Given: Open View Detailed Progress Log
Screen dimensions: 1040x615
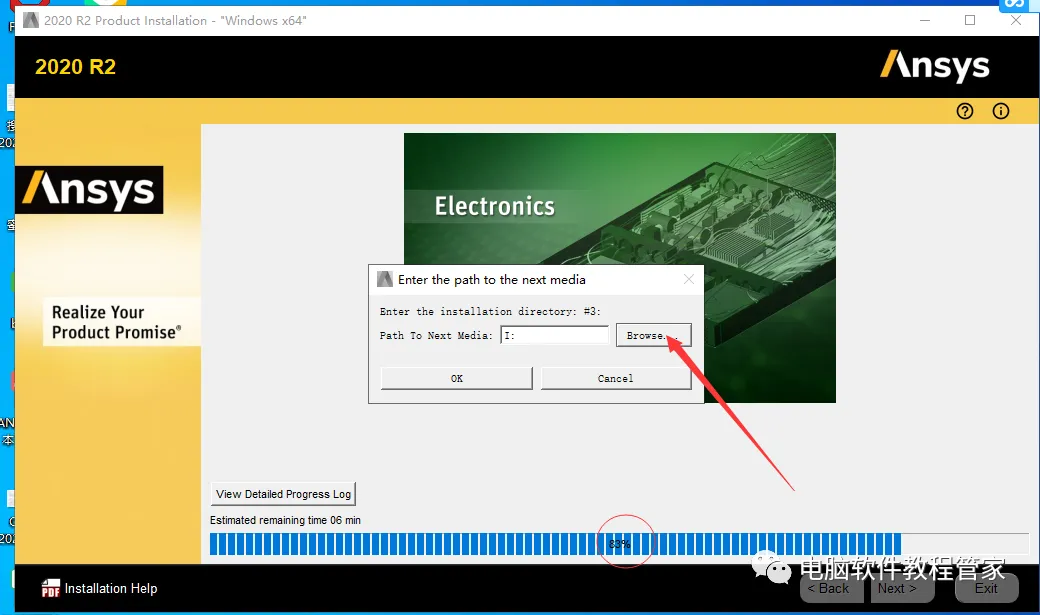Looking at the screenshot, I should pos(283,494).
